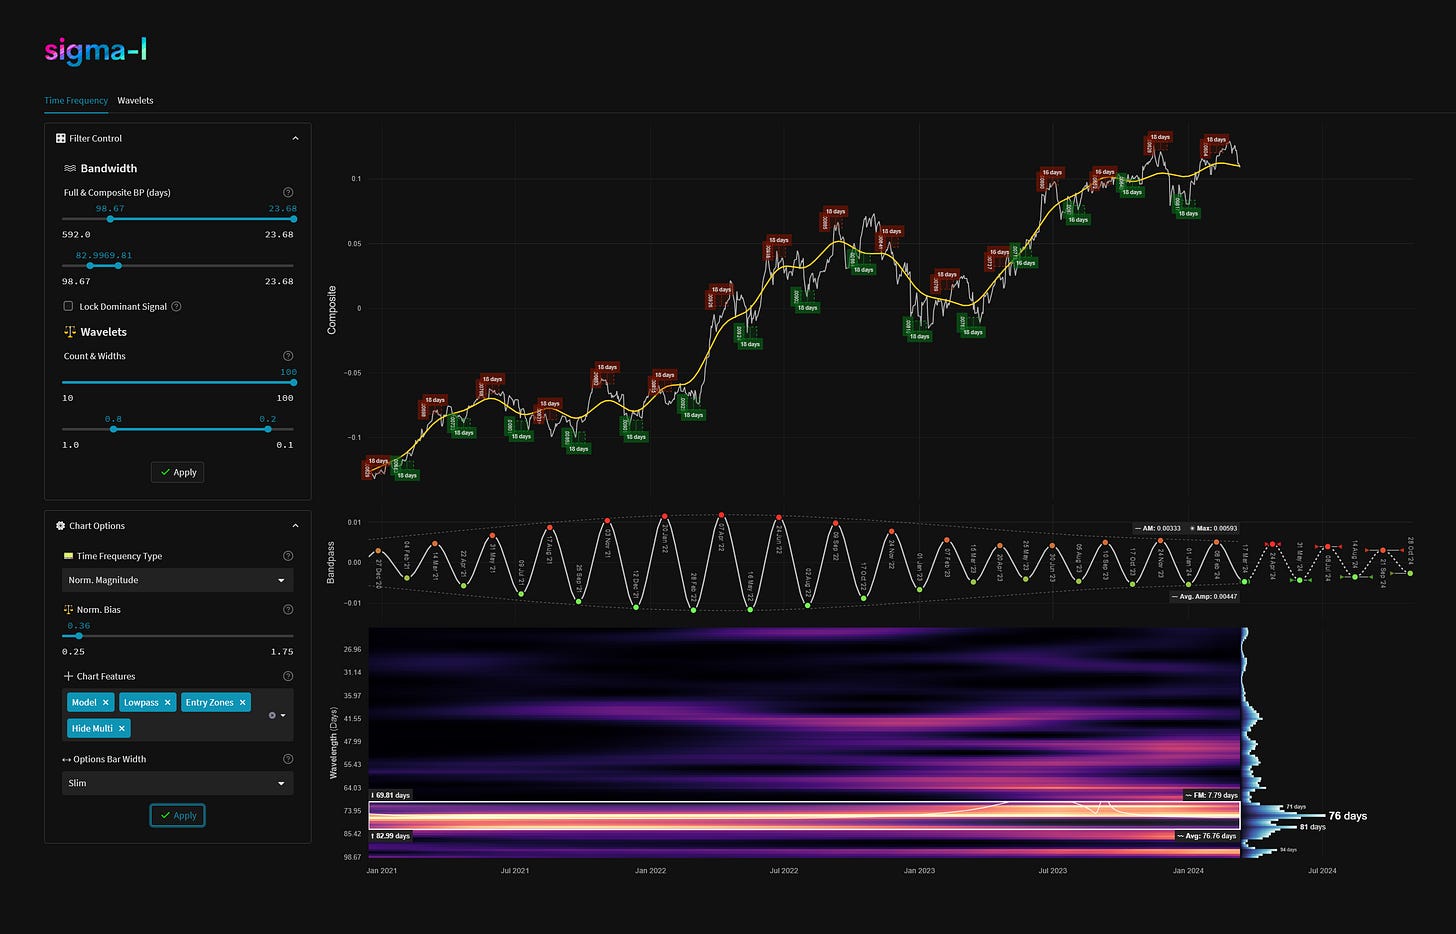Image resolution: width=1456 pixels, height=934 pixels.
Task: Switch to the Time Frequency tab
Action: 76,100
